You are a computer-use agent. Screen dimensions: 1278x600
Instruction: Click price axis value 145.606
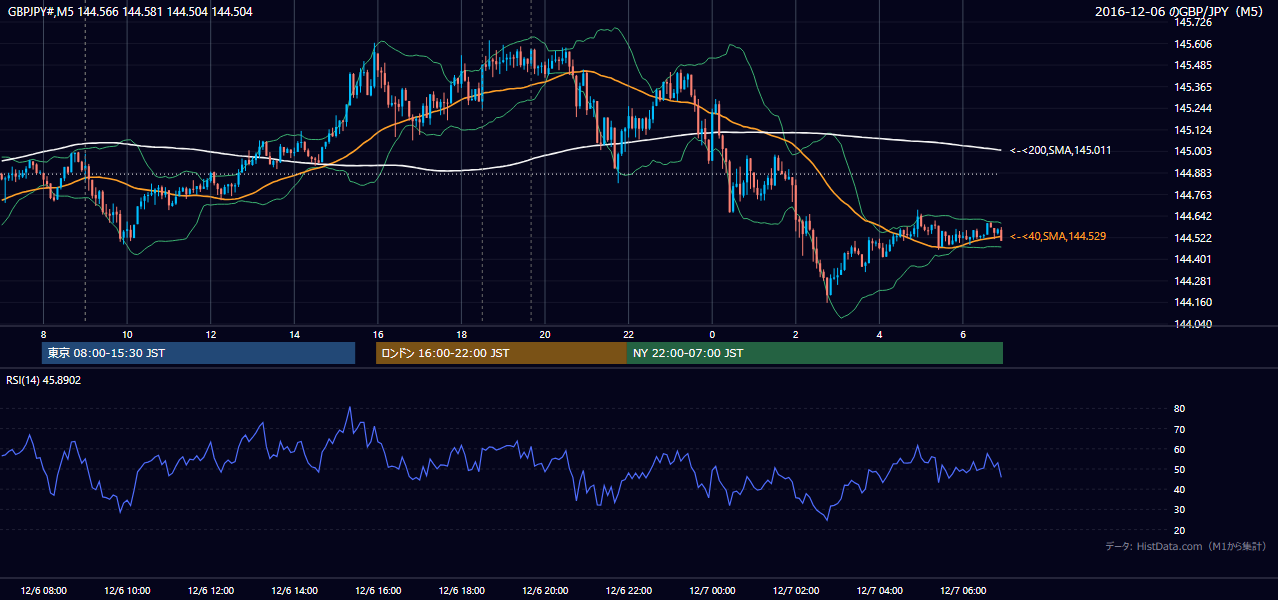point(1192,44)
